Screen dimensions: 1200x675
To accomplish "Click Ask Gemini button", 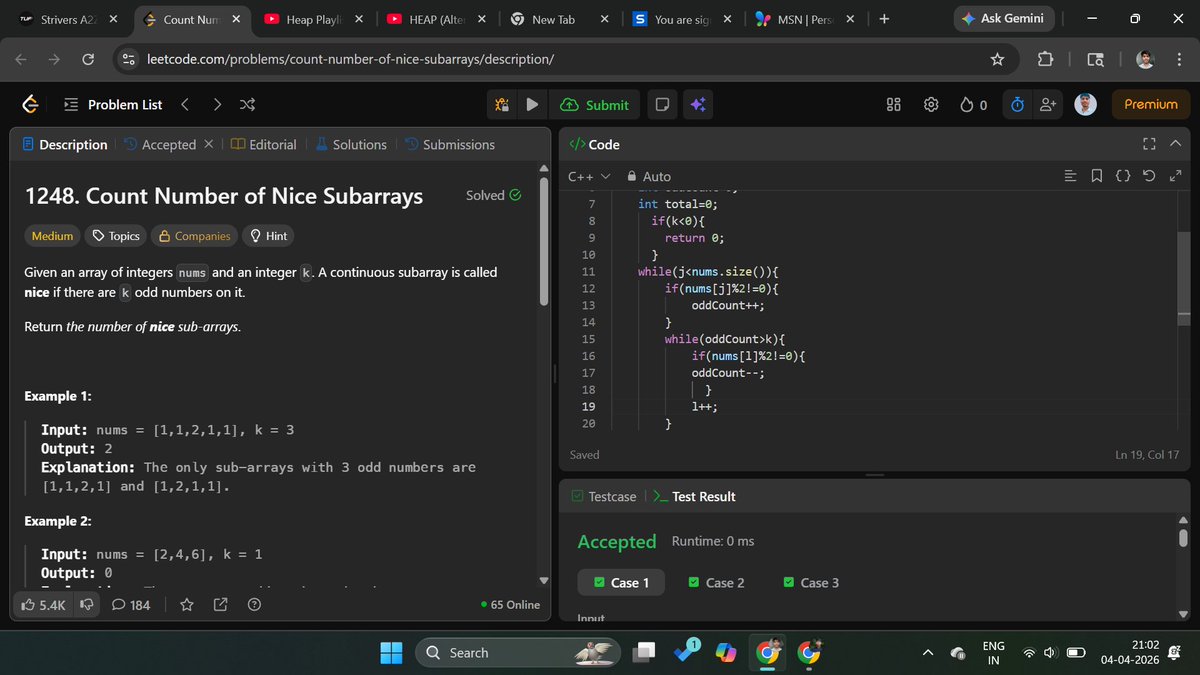I will (x=1003, y=19).
